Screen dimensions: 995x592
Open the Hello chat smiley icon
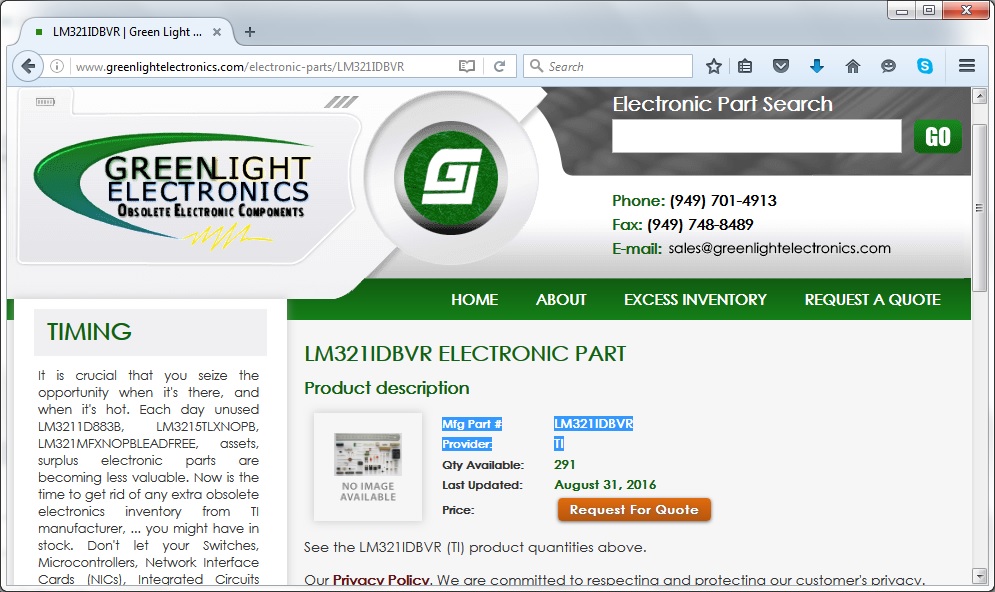(x=888, y=66)
